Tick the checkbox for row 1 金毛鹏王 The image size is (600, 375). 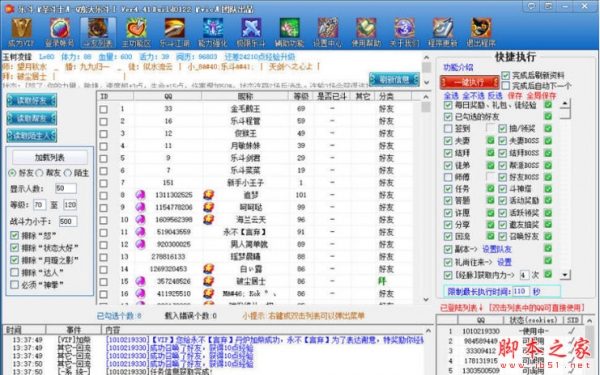(104, 109)
